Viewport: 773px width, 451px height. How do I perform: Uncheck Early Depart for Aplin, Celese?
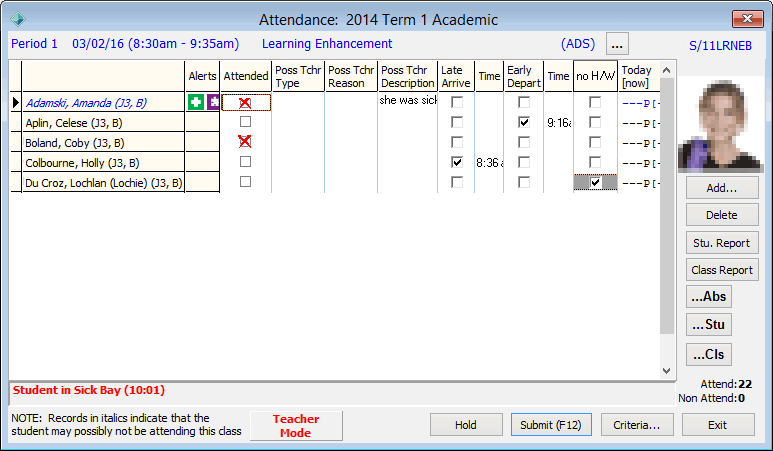coord(524,122)
